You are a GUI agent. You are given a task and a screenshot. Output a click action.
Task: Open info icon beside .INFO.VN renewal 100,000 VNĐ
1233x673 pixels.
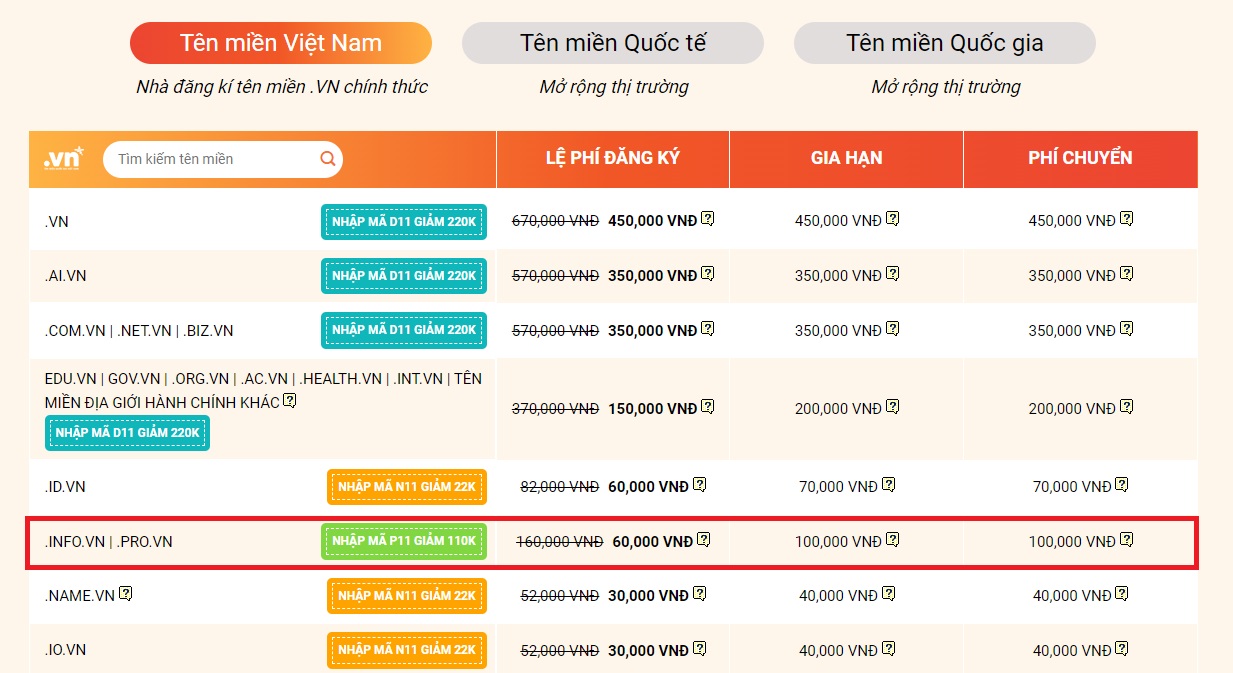point(893,539)
